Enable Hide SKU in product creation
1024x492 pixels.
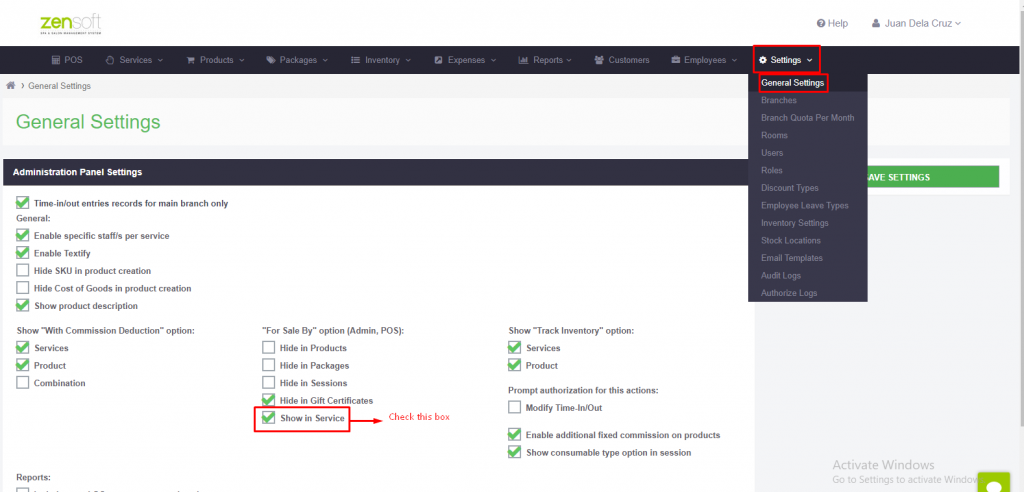23,271
